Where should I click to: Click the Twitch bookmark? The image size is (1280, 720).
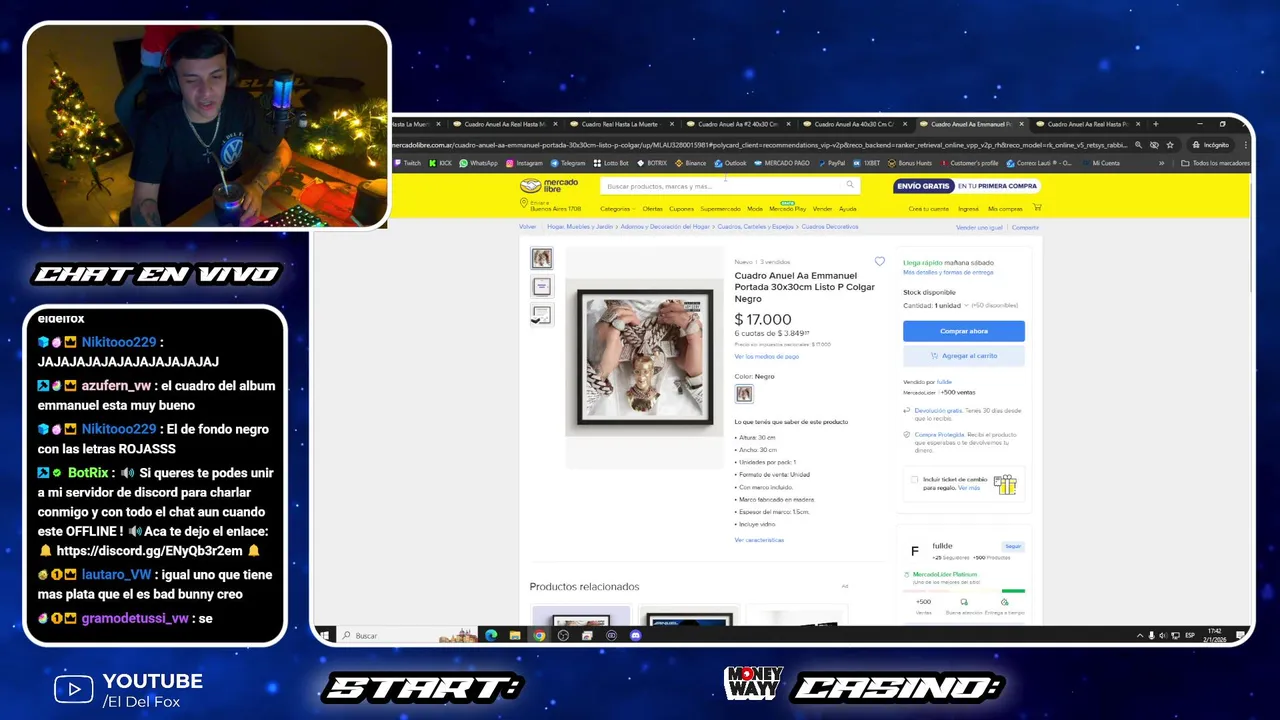pos(408,163)
